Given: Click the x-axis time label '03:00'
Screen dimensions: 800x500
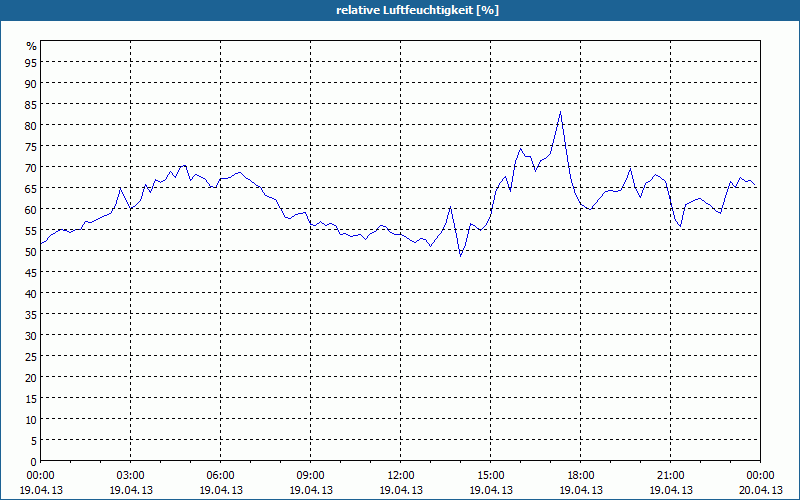Looking at the screenshot, I should (x=131, y=476).
